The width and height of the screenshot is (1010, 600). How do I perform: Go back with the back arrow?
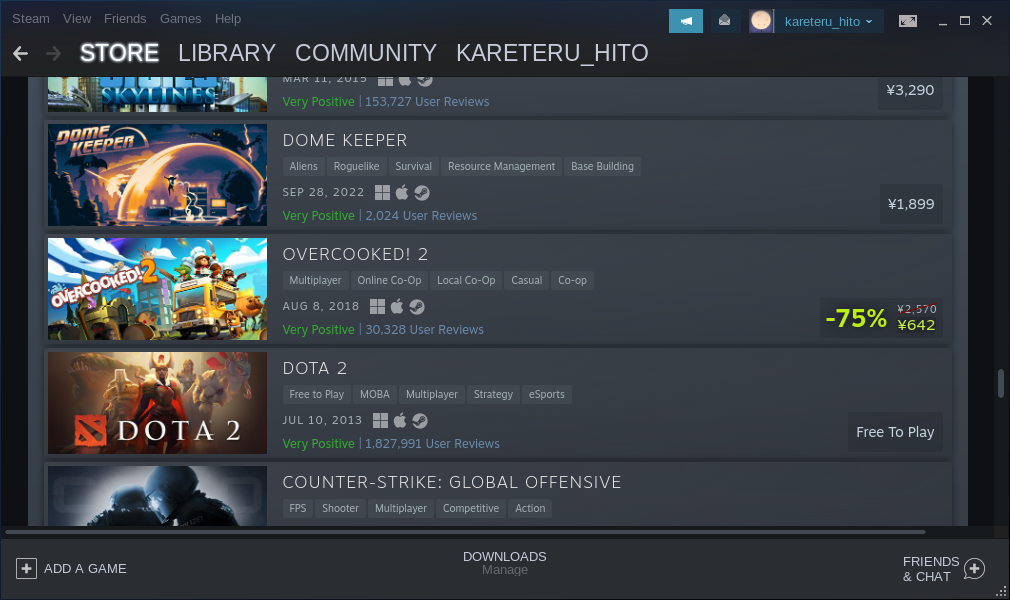pos(21,53)
